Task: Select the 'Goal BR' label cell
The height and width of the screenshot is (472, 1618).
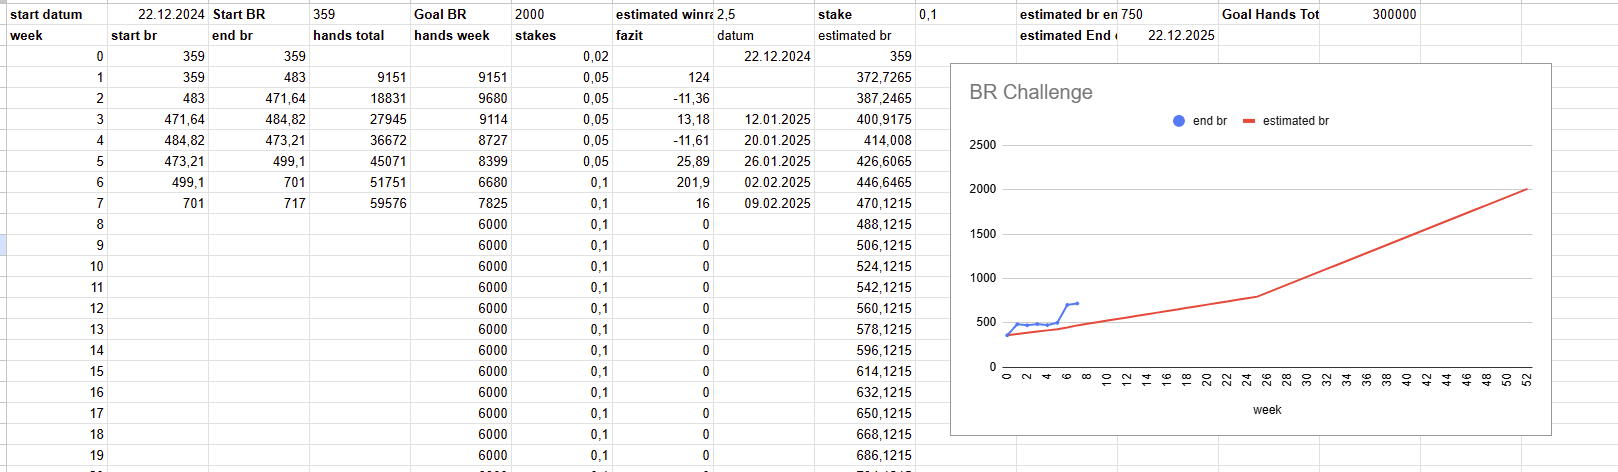Action: pos(461,14)
